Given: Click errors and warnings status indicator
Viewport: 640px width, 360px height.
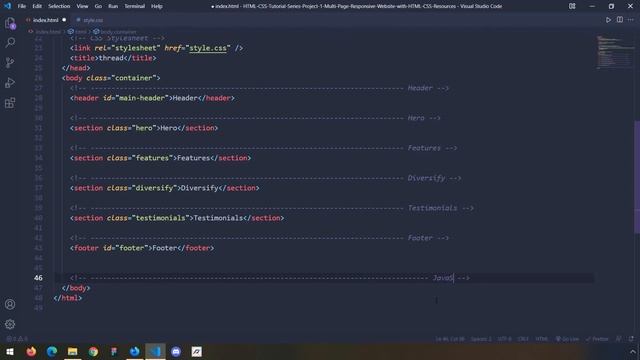Looking at the screenshot, I should (17, 339).
